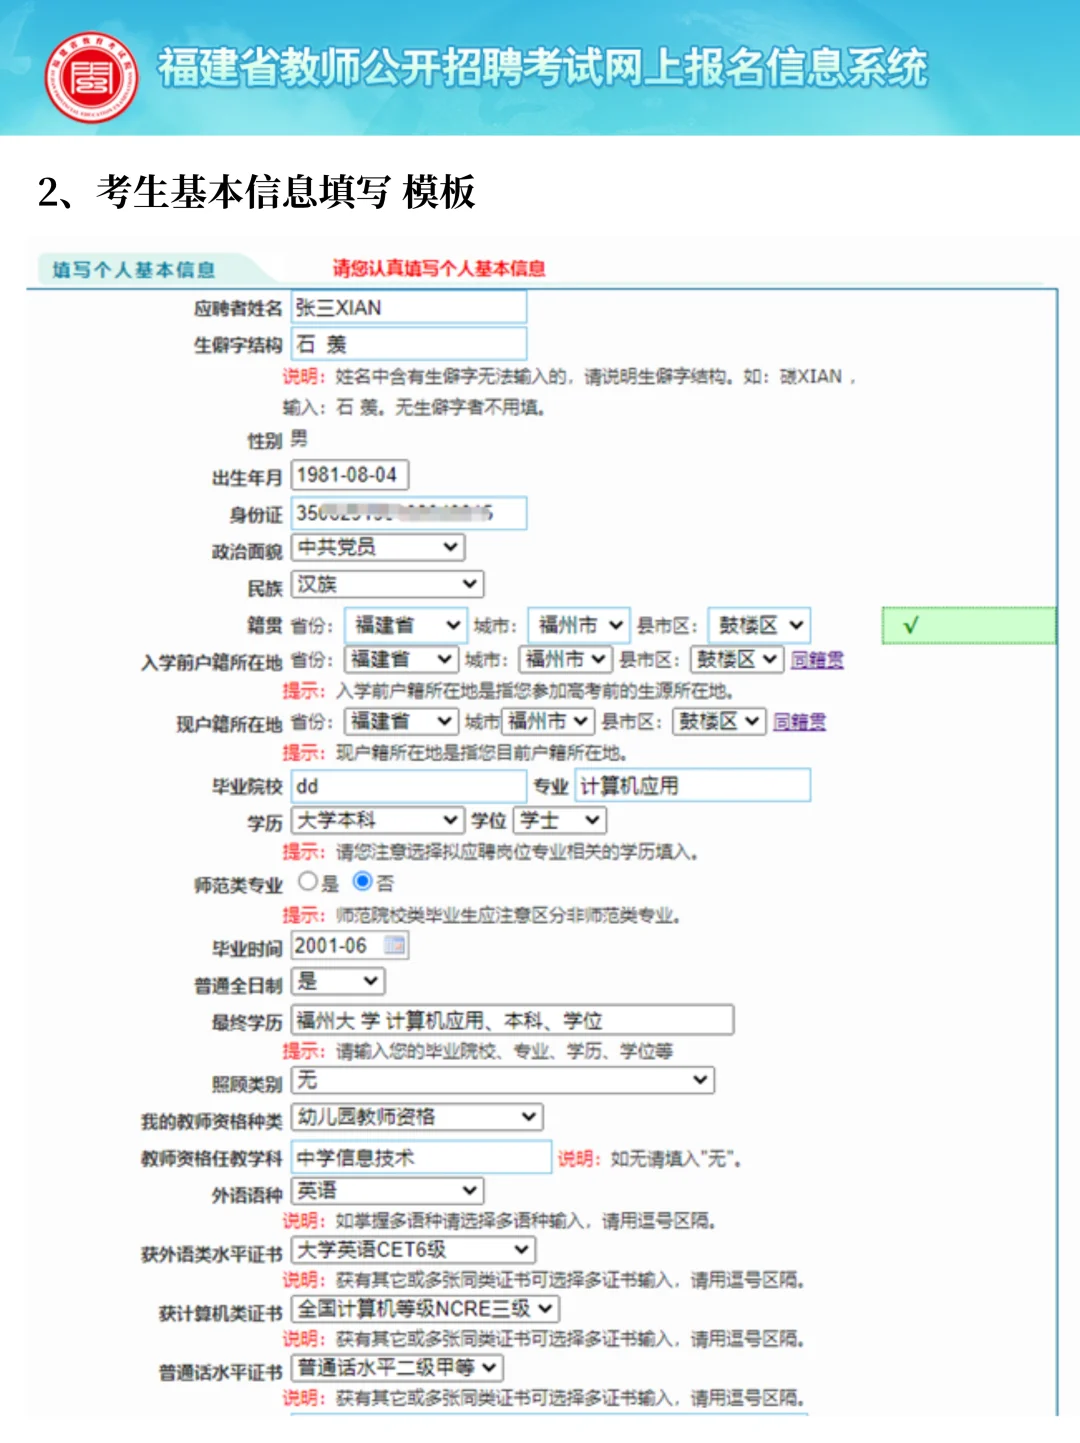
Task: Click the 同籍贯 link beside 入学前户籍所在地
Action: click(816, 660)
